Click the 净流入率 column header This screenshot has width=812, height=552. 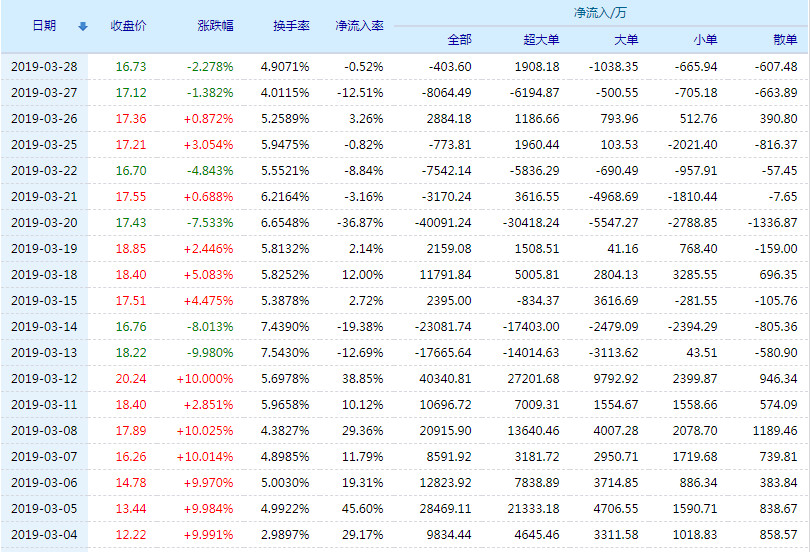coord(359,26)
